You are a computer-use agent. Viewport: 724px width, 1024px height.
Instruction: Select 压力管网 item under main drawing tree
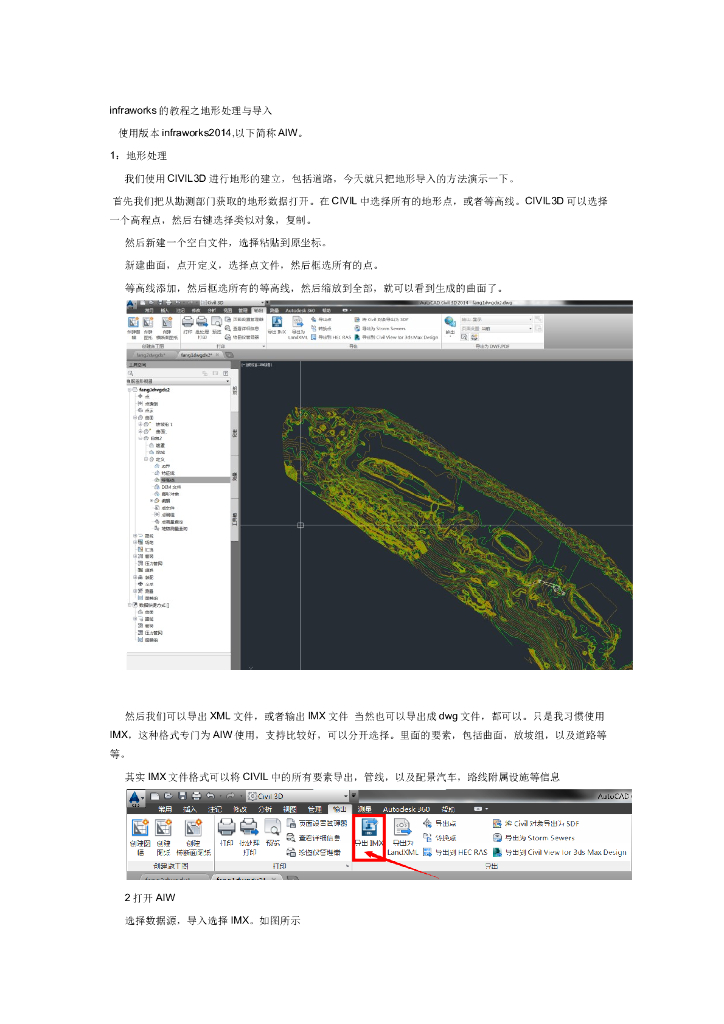point(150,564)
